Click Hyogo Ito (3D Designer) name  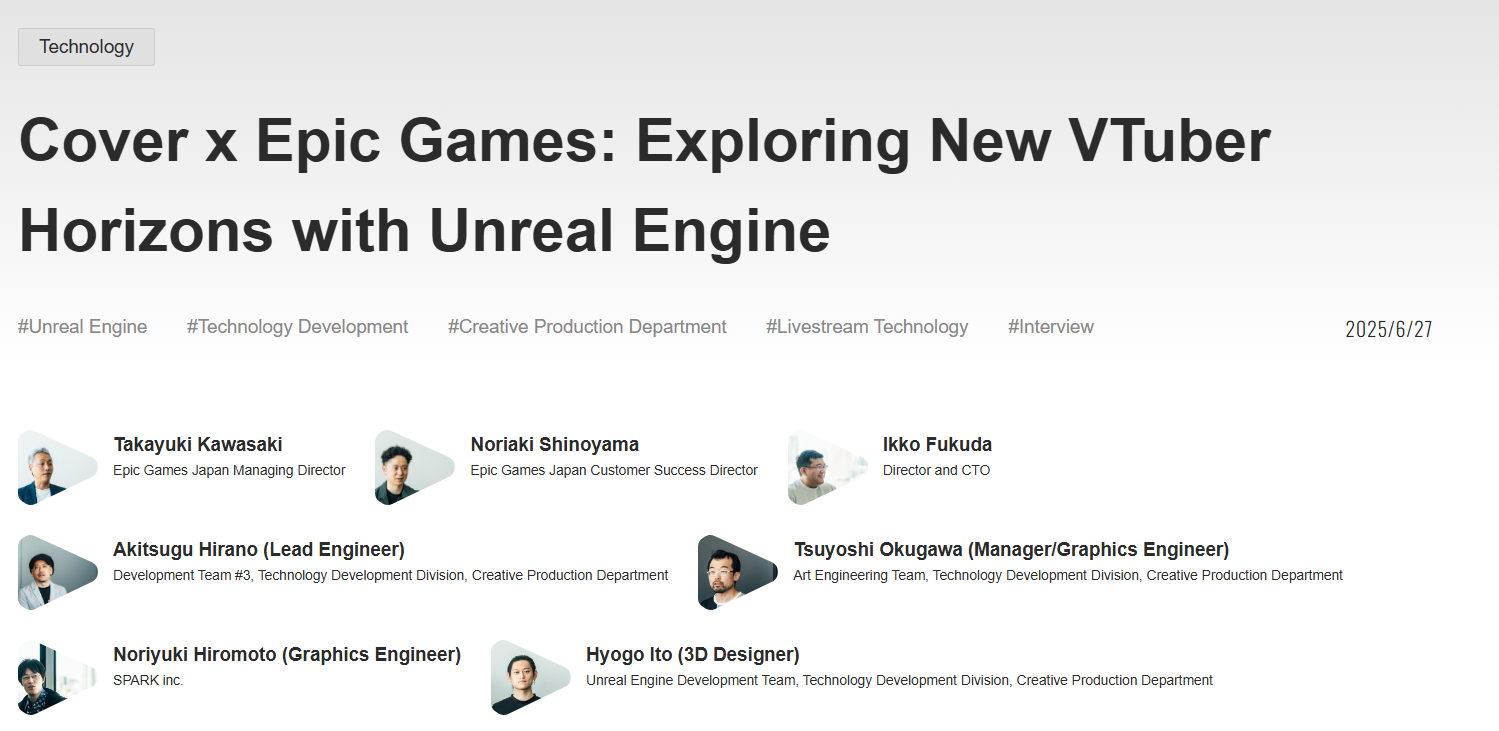(692, 654)
